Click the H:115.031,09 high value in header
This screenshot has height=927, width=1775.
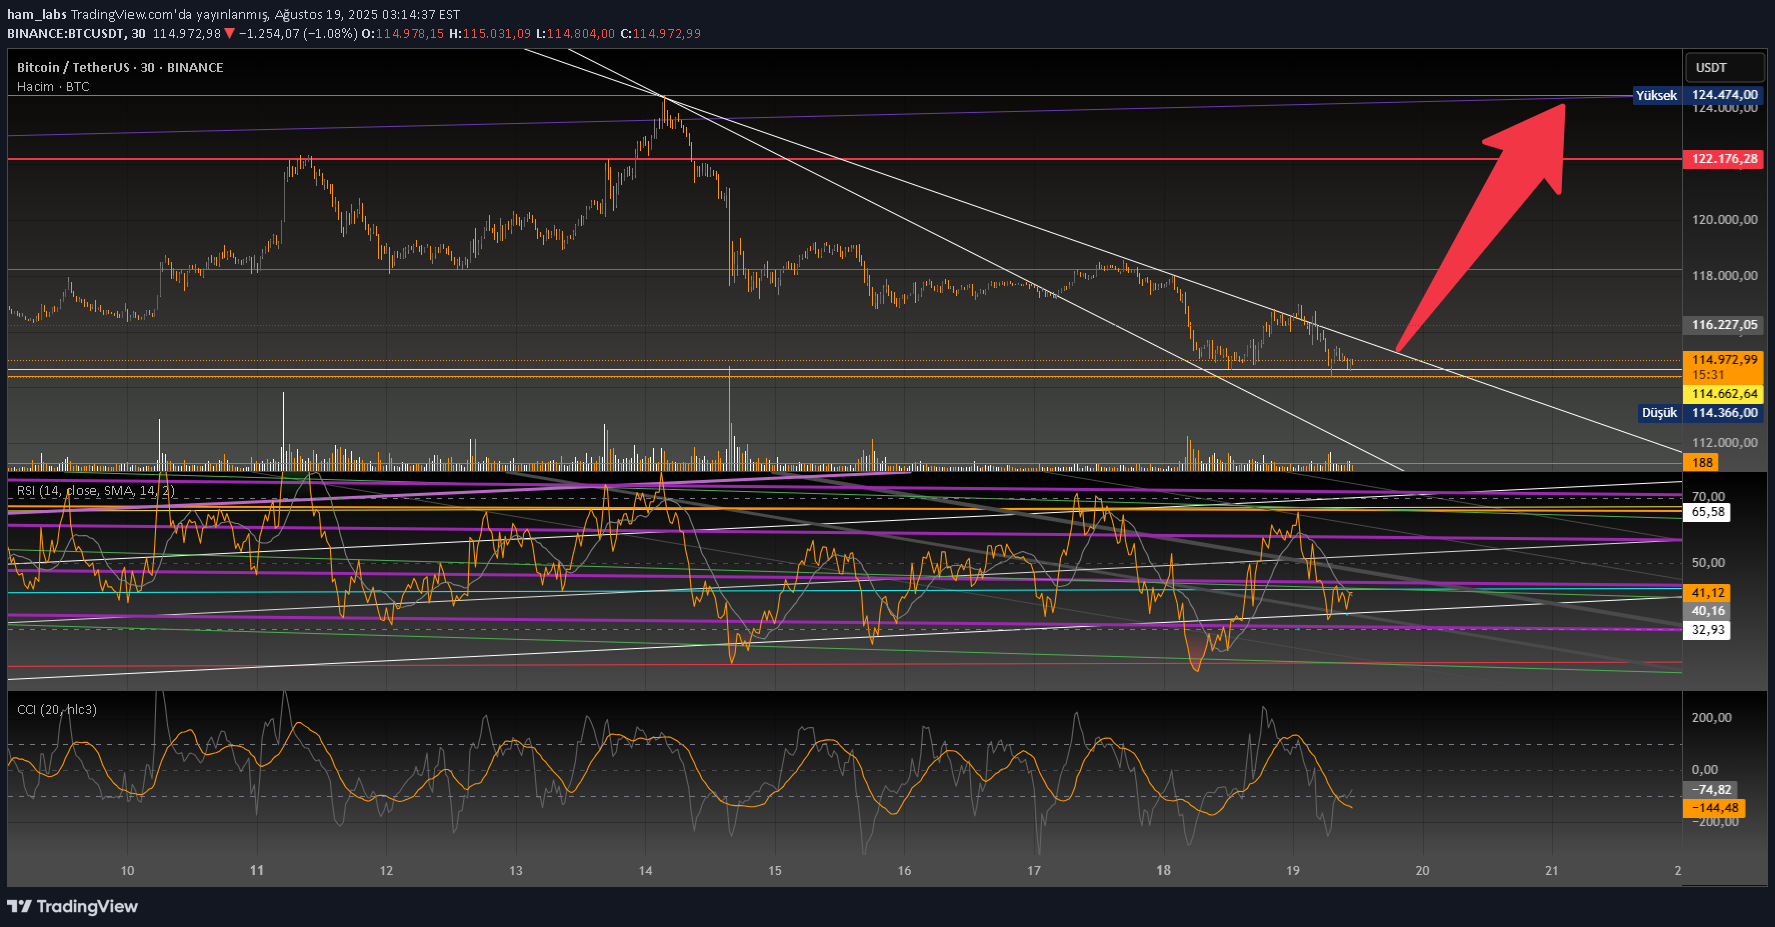[x=490, y=33]
